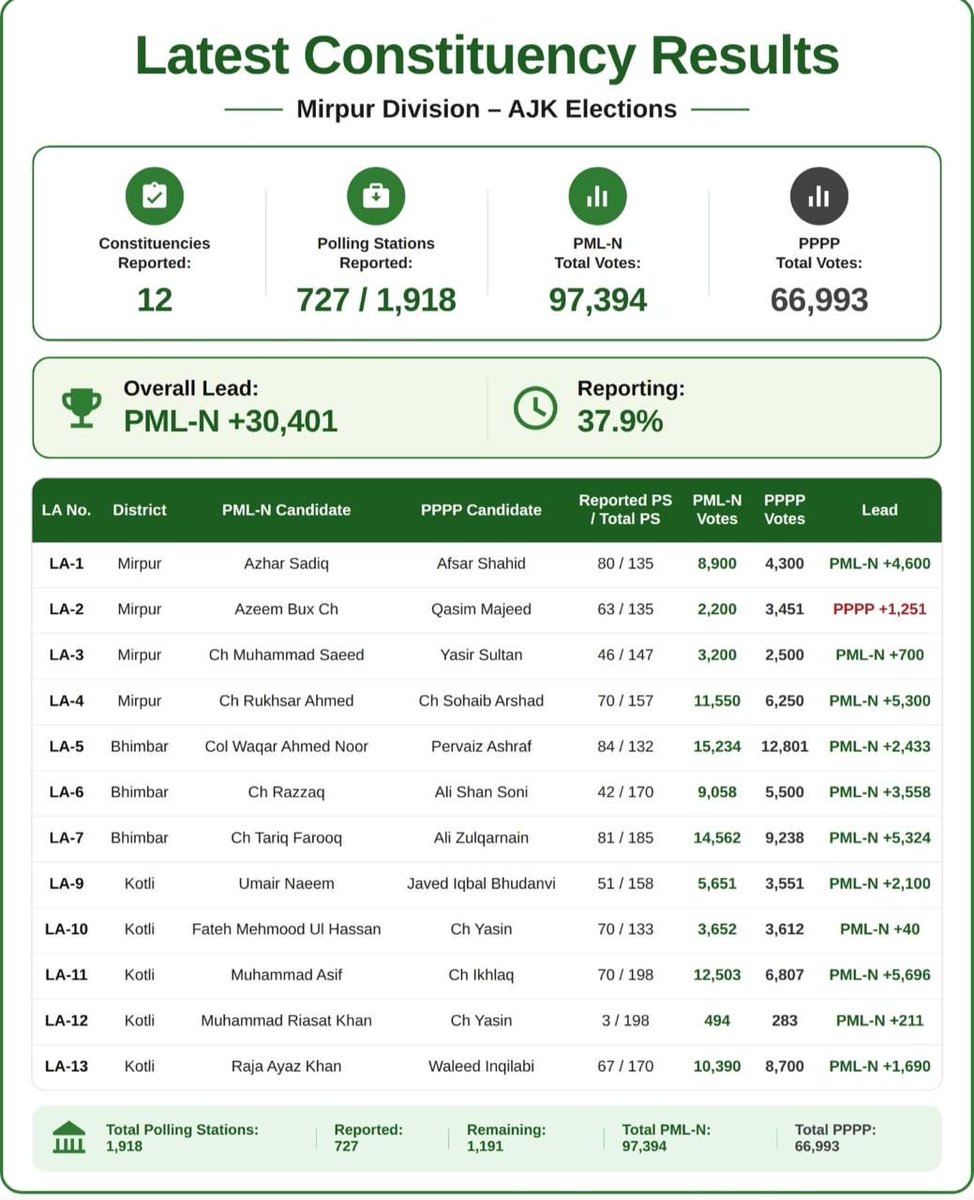Image resolution: width=974 pixels, height=1200 pixels.
Task: Click the '46 / 147' reported stations cell
Action: click(625, 655)
